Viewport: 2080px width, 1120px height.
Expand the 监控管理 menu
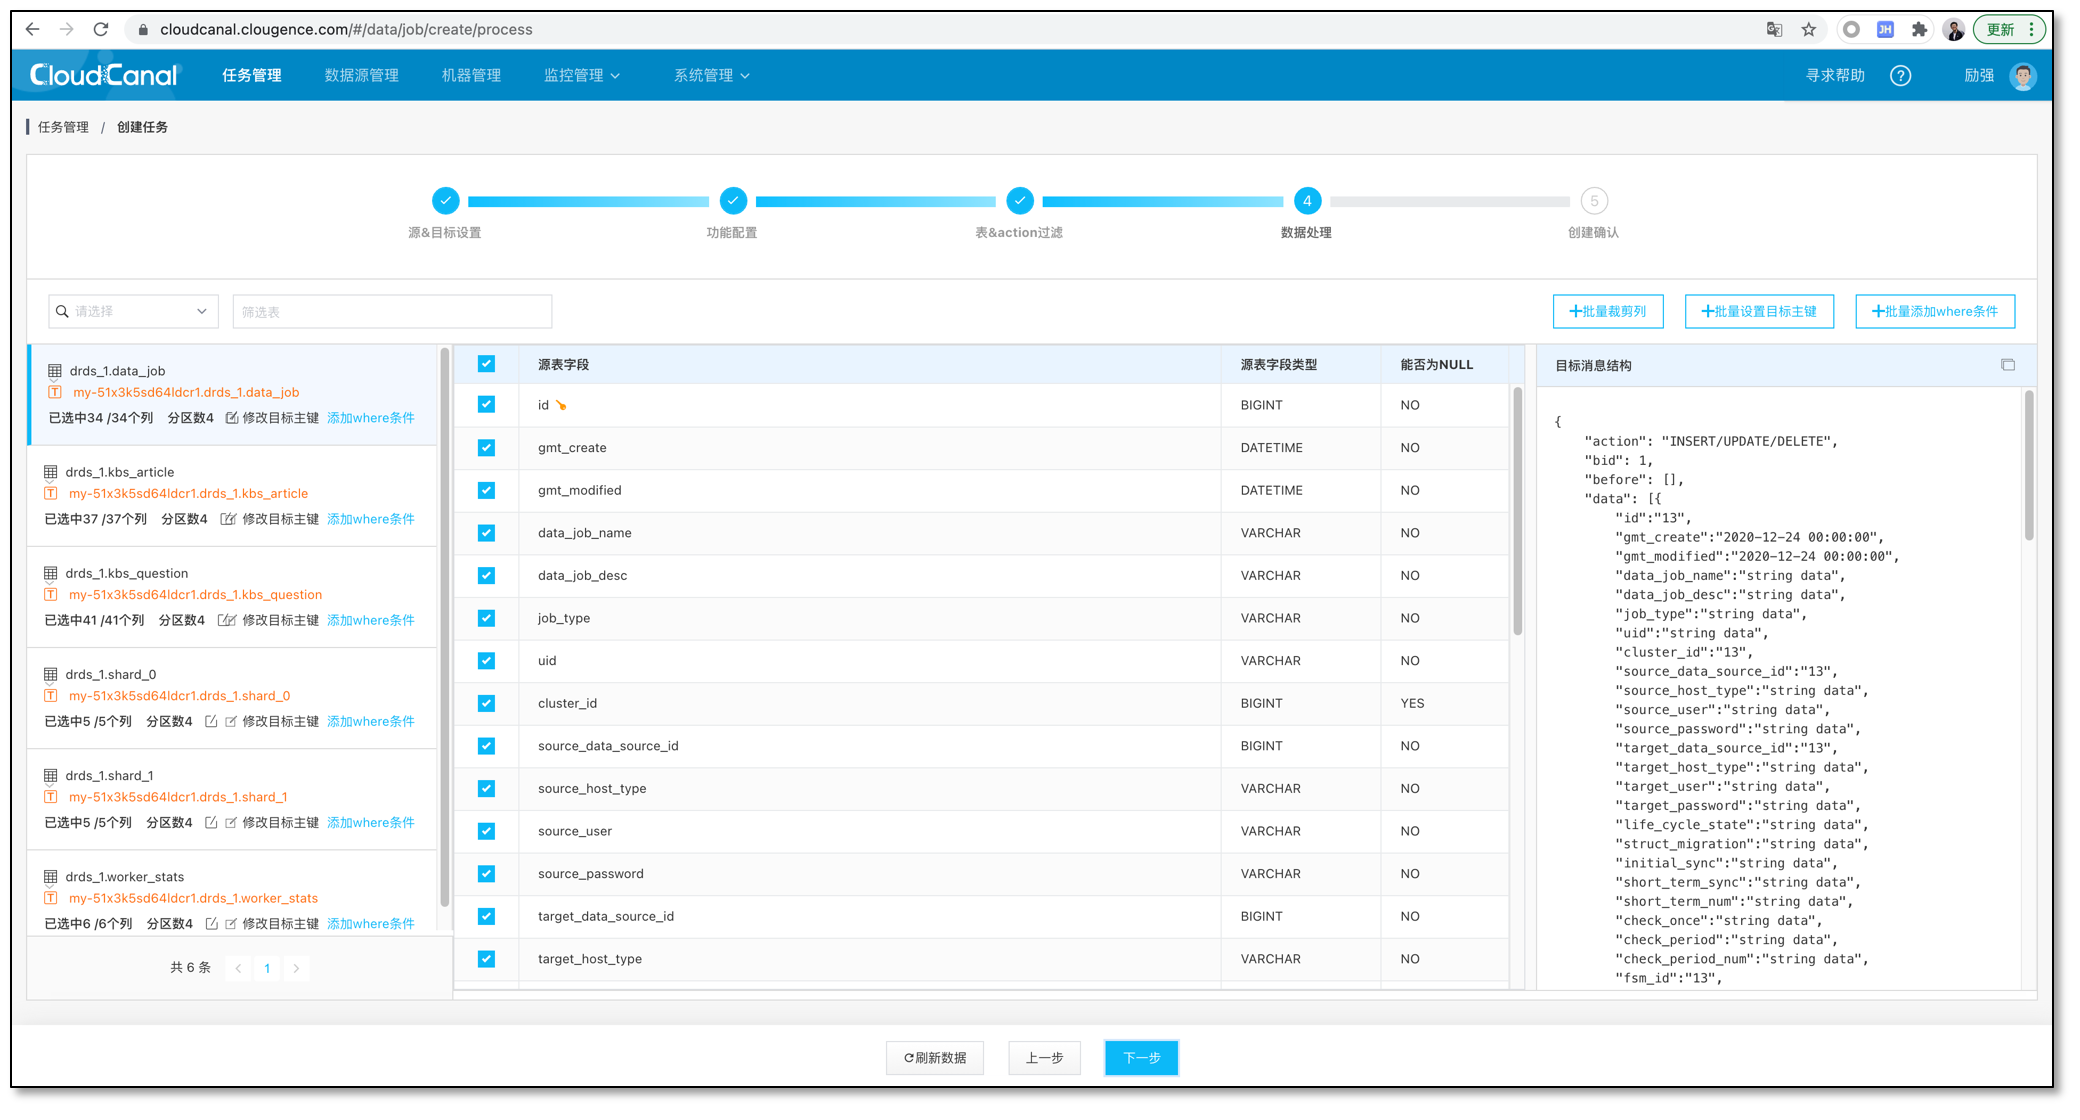[581, 76]
